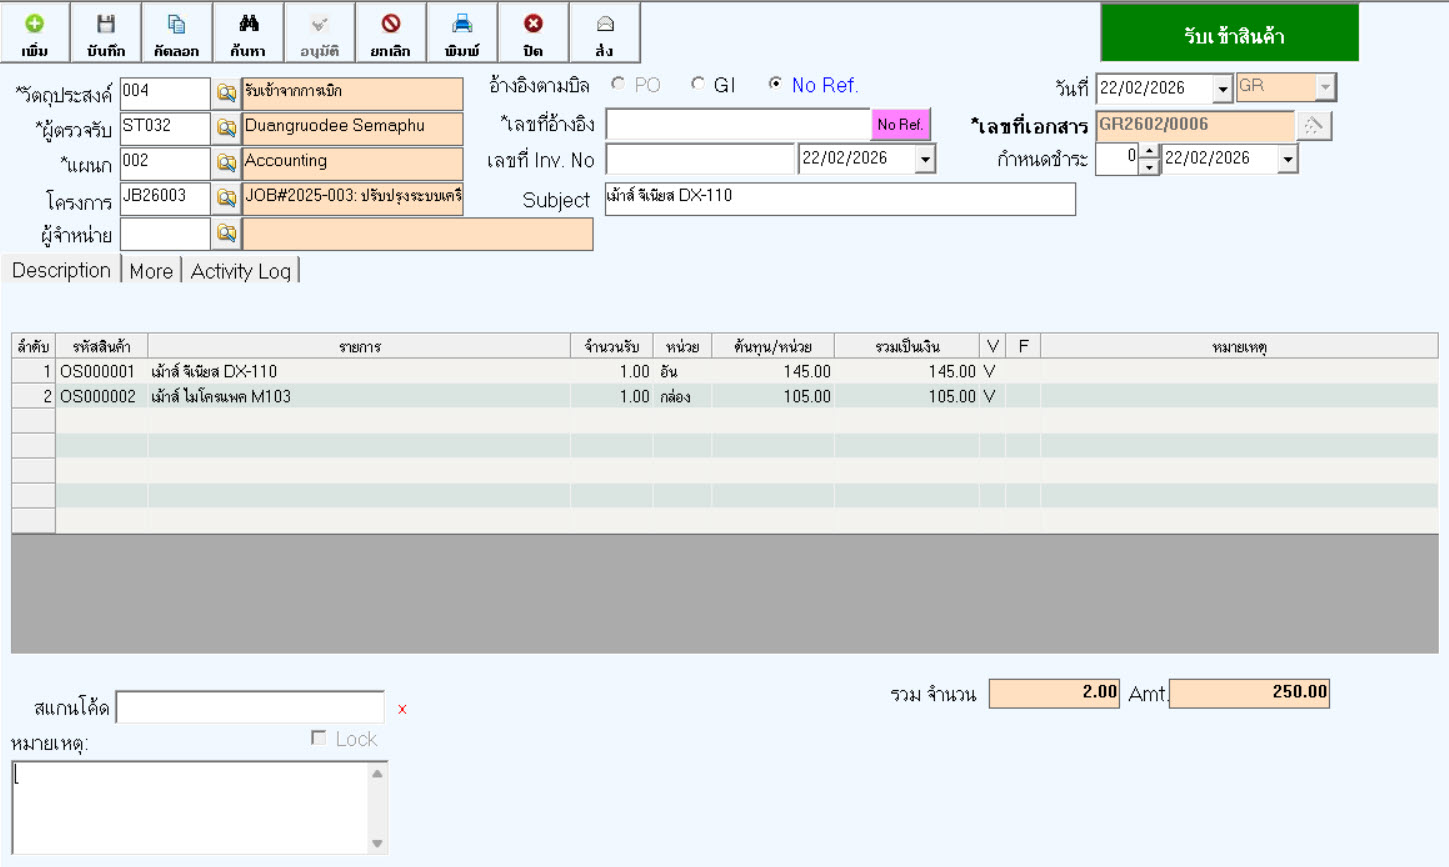
Task: Expand the document date (วันที่) dropdown
Action: [1222, 89]
